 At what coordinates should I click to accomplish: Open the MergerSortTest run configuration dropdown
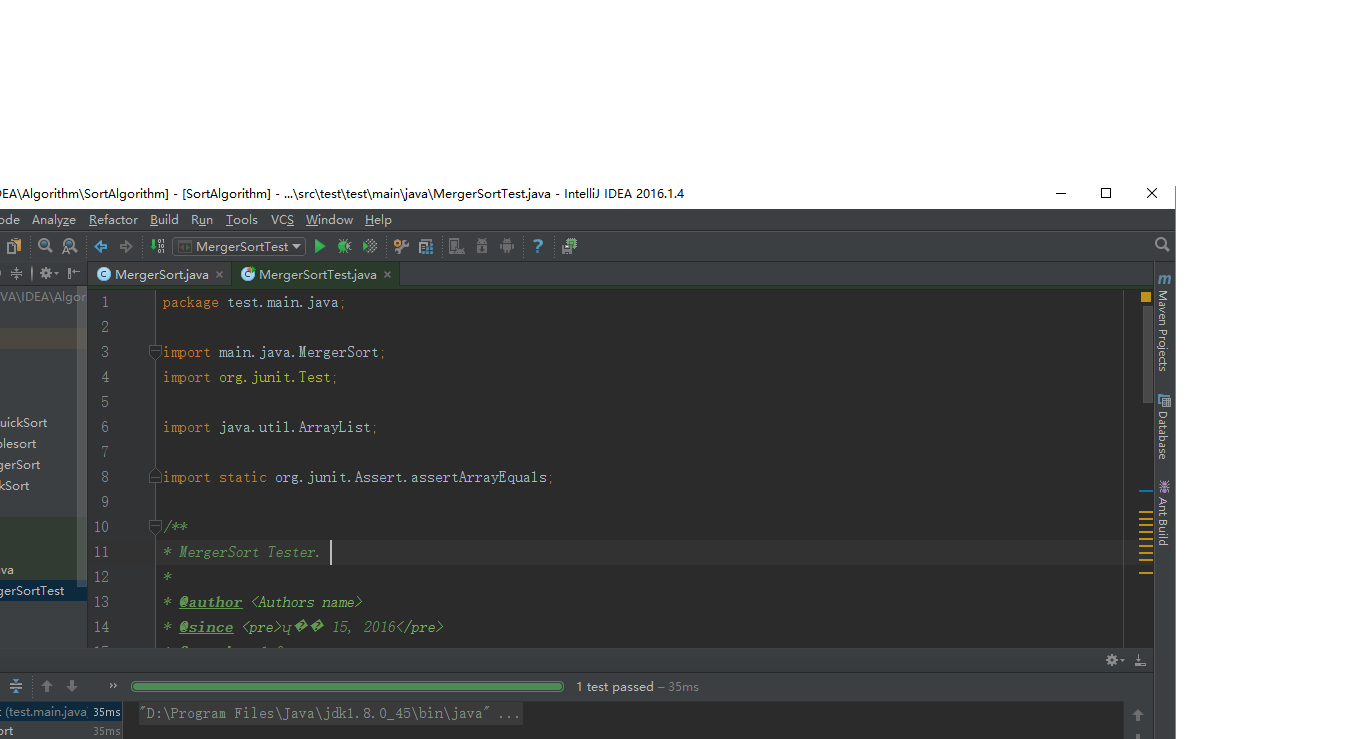pyautogui.click(x=239, y=246)
